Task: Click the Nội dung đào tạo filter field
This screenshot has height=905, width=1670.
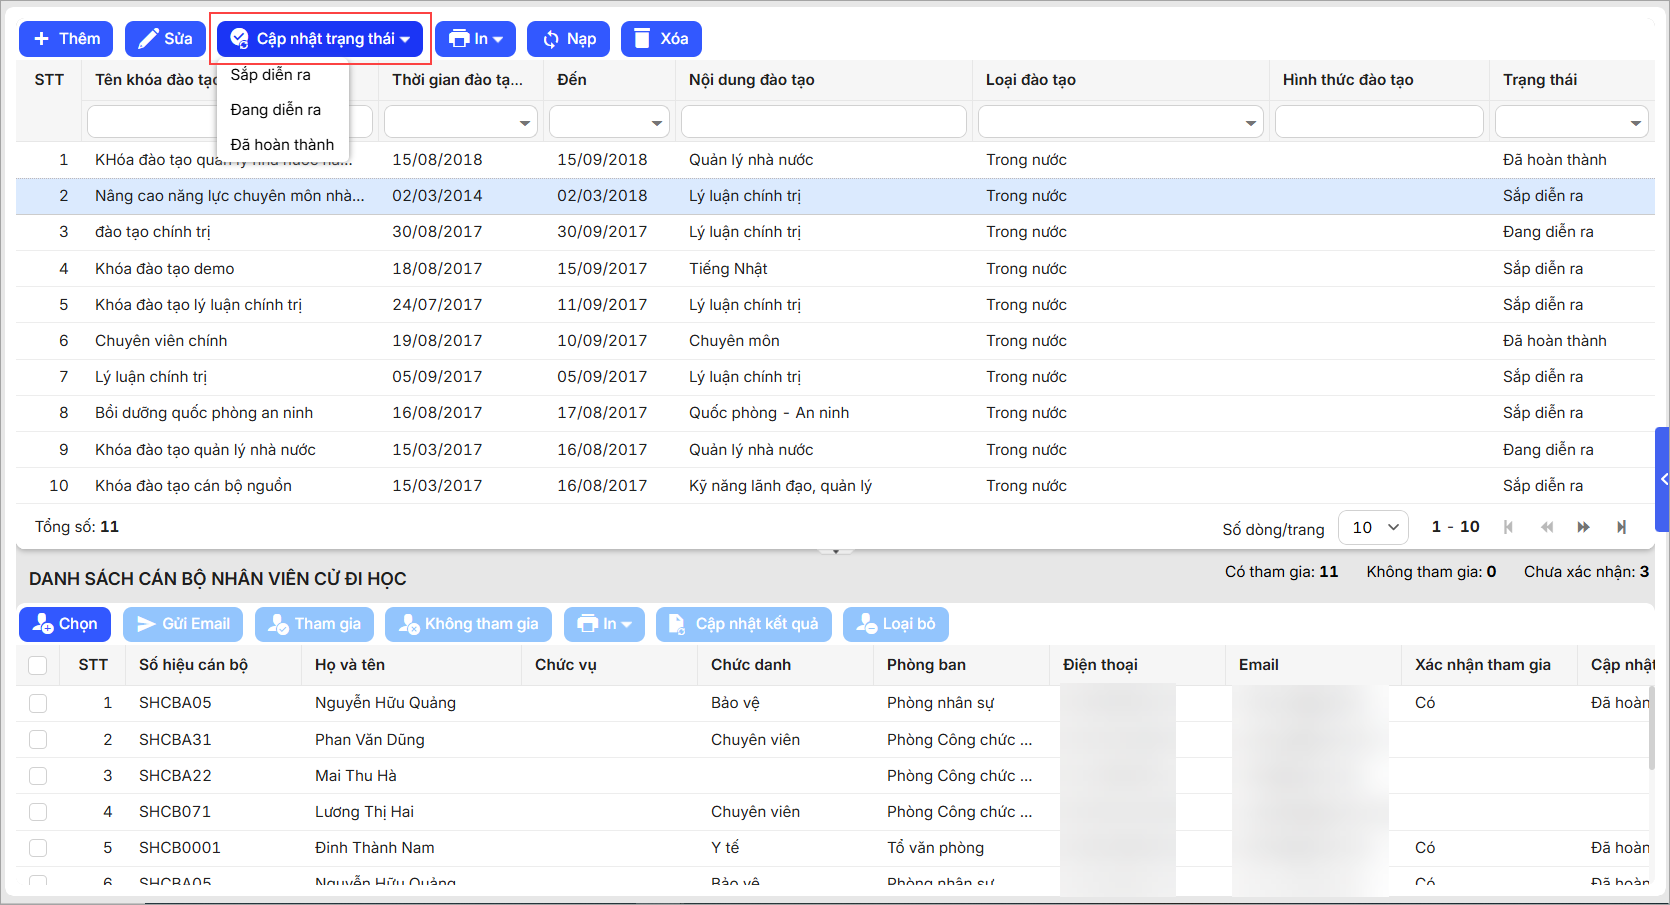Action: 823,122
